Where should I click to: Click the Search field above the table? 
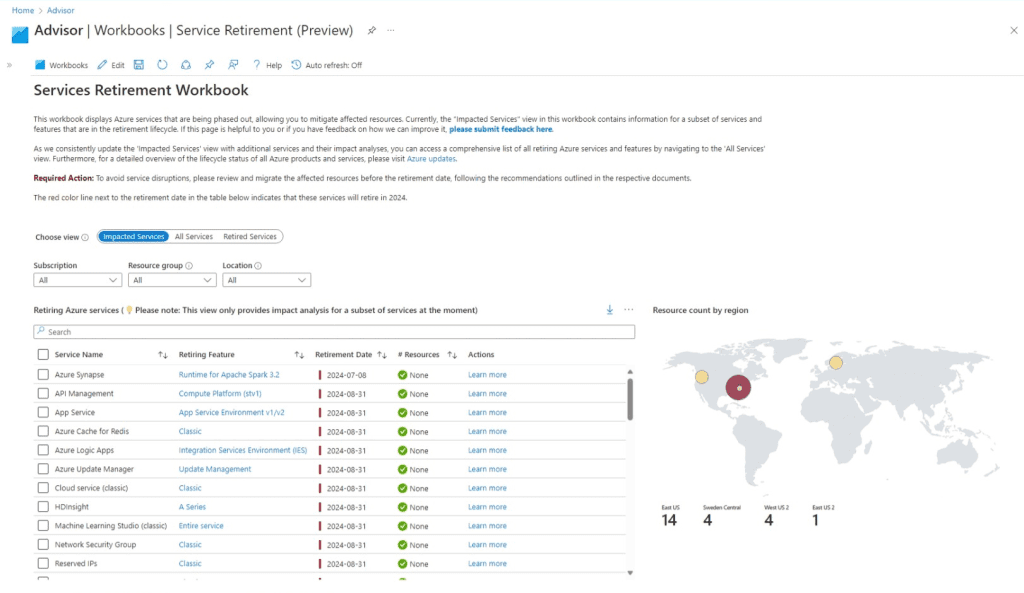pos(334,332)
